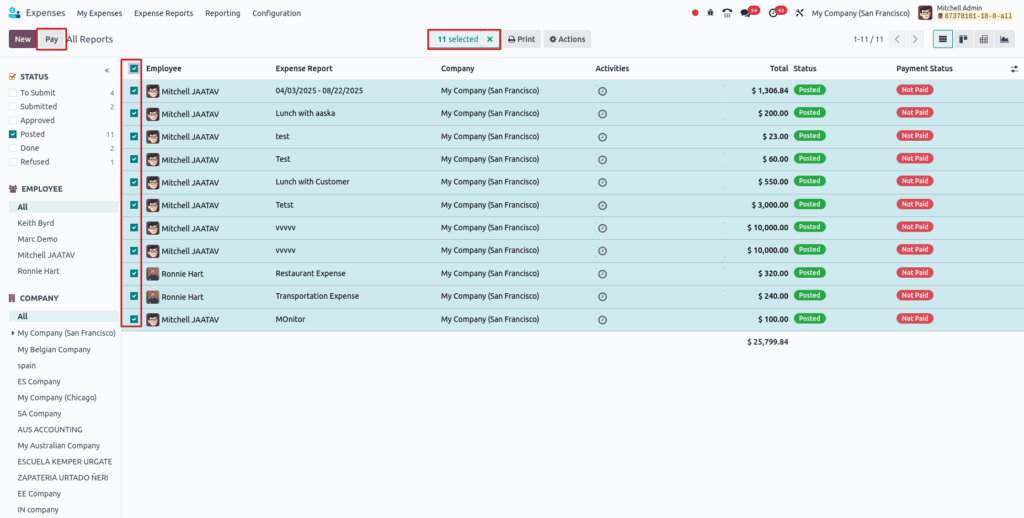Screen dimensions: 1024x518
Task: Expand My Company (San Francisco) tree item
Action: 12,333
